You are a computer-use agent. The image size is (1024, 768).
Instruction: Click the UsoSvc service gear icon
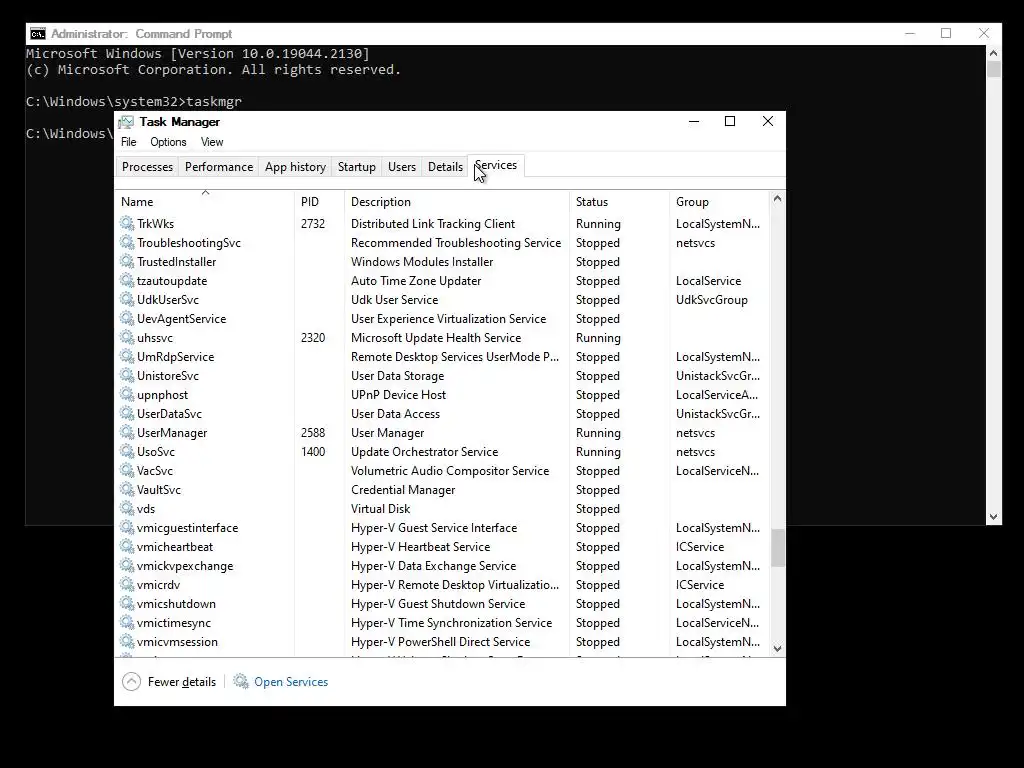(127, 452)
